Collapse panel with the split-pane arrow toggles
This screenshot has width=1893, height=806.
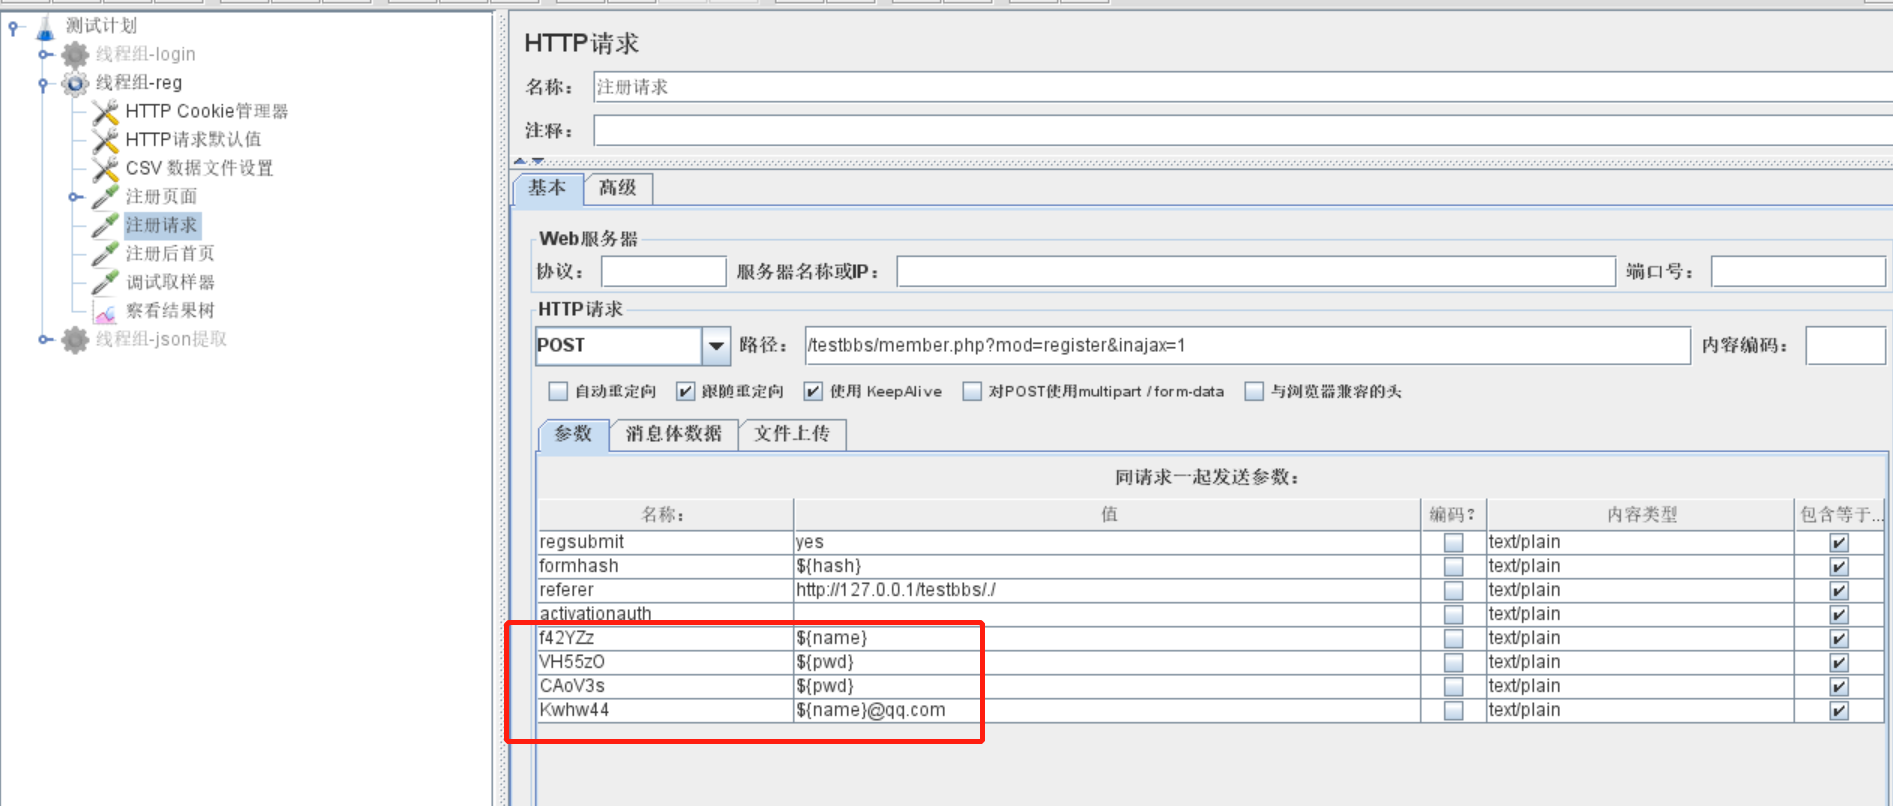point(529,160)
